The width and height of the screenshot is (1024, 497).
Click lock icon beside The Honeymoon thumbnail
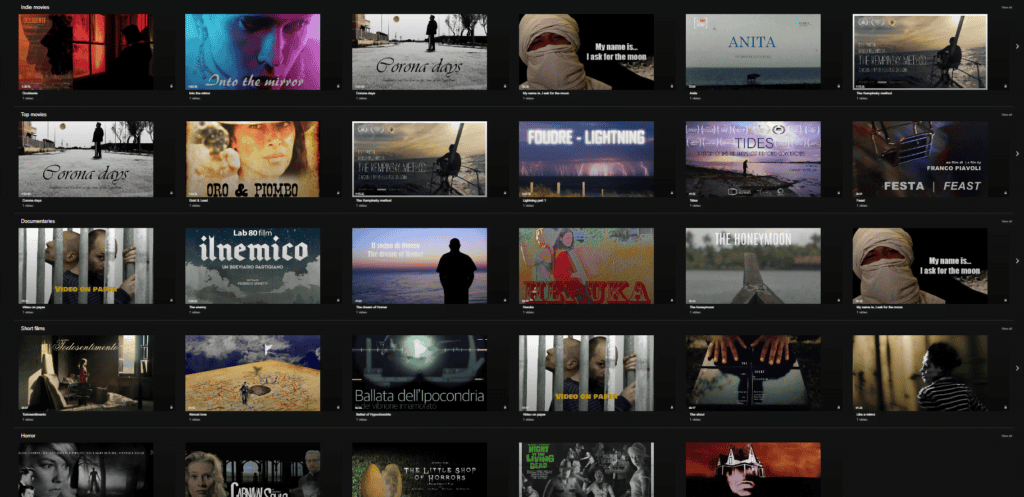tap(837, 299)
